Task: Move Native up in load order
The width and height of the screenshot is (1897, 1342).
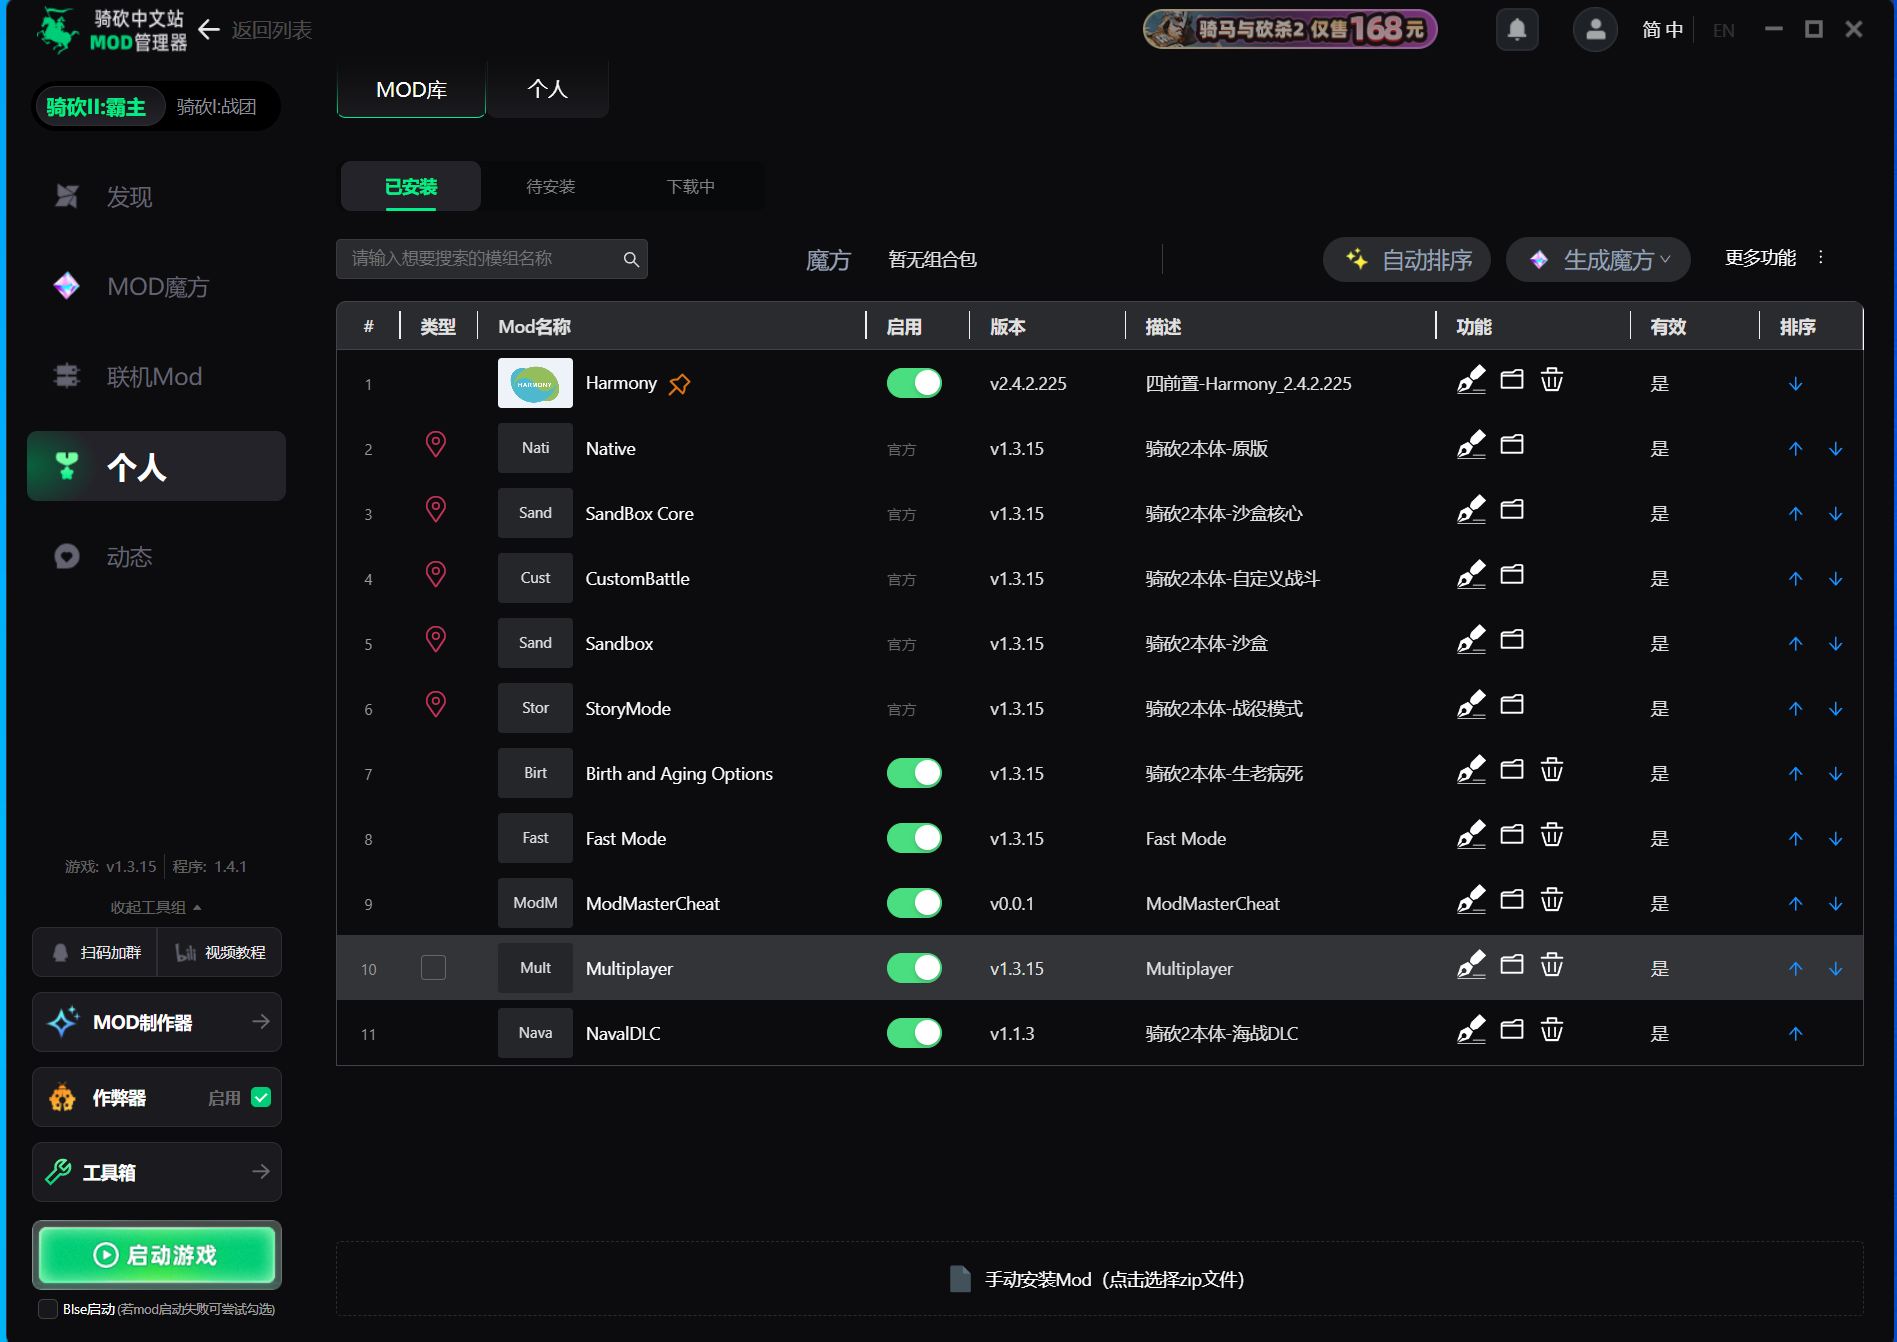Action: (1796, 449)
